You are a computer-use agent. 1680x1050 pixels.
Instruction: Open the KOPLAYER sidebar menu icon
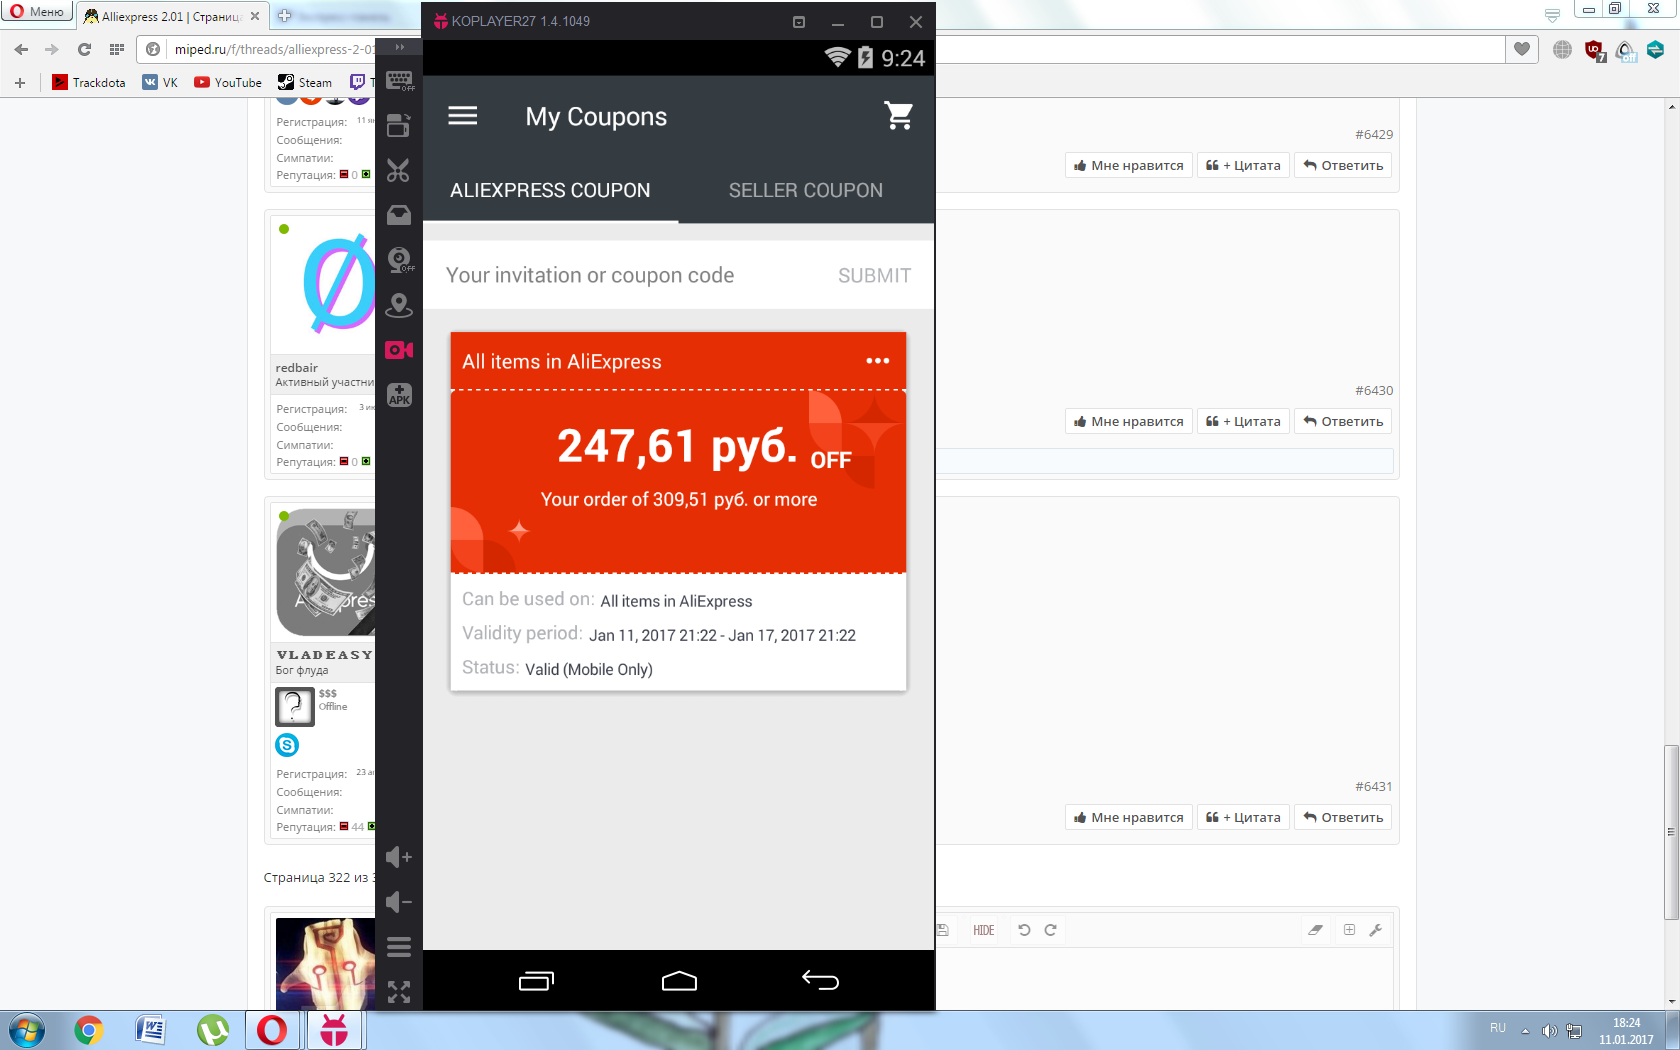(x=399, y=947)
